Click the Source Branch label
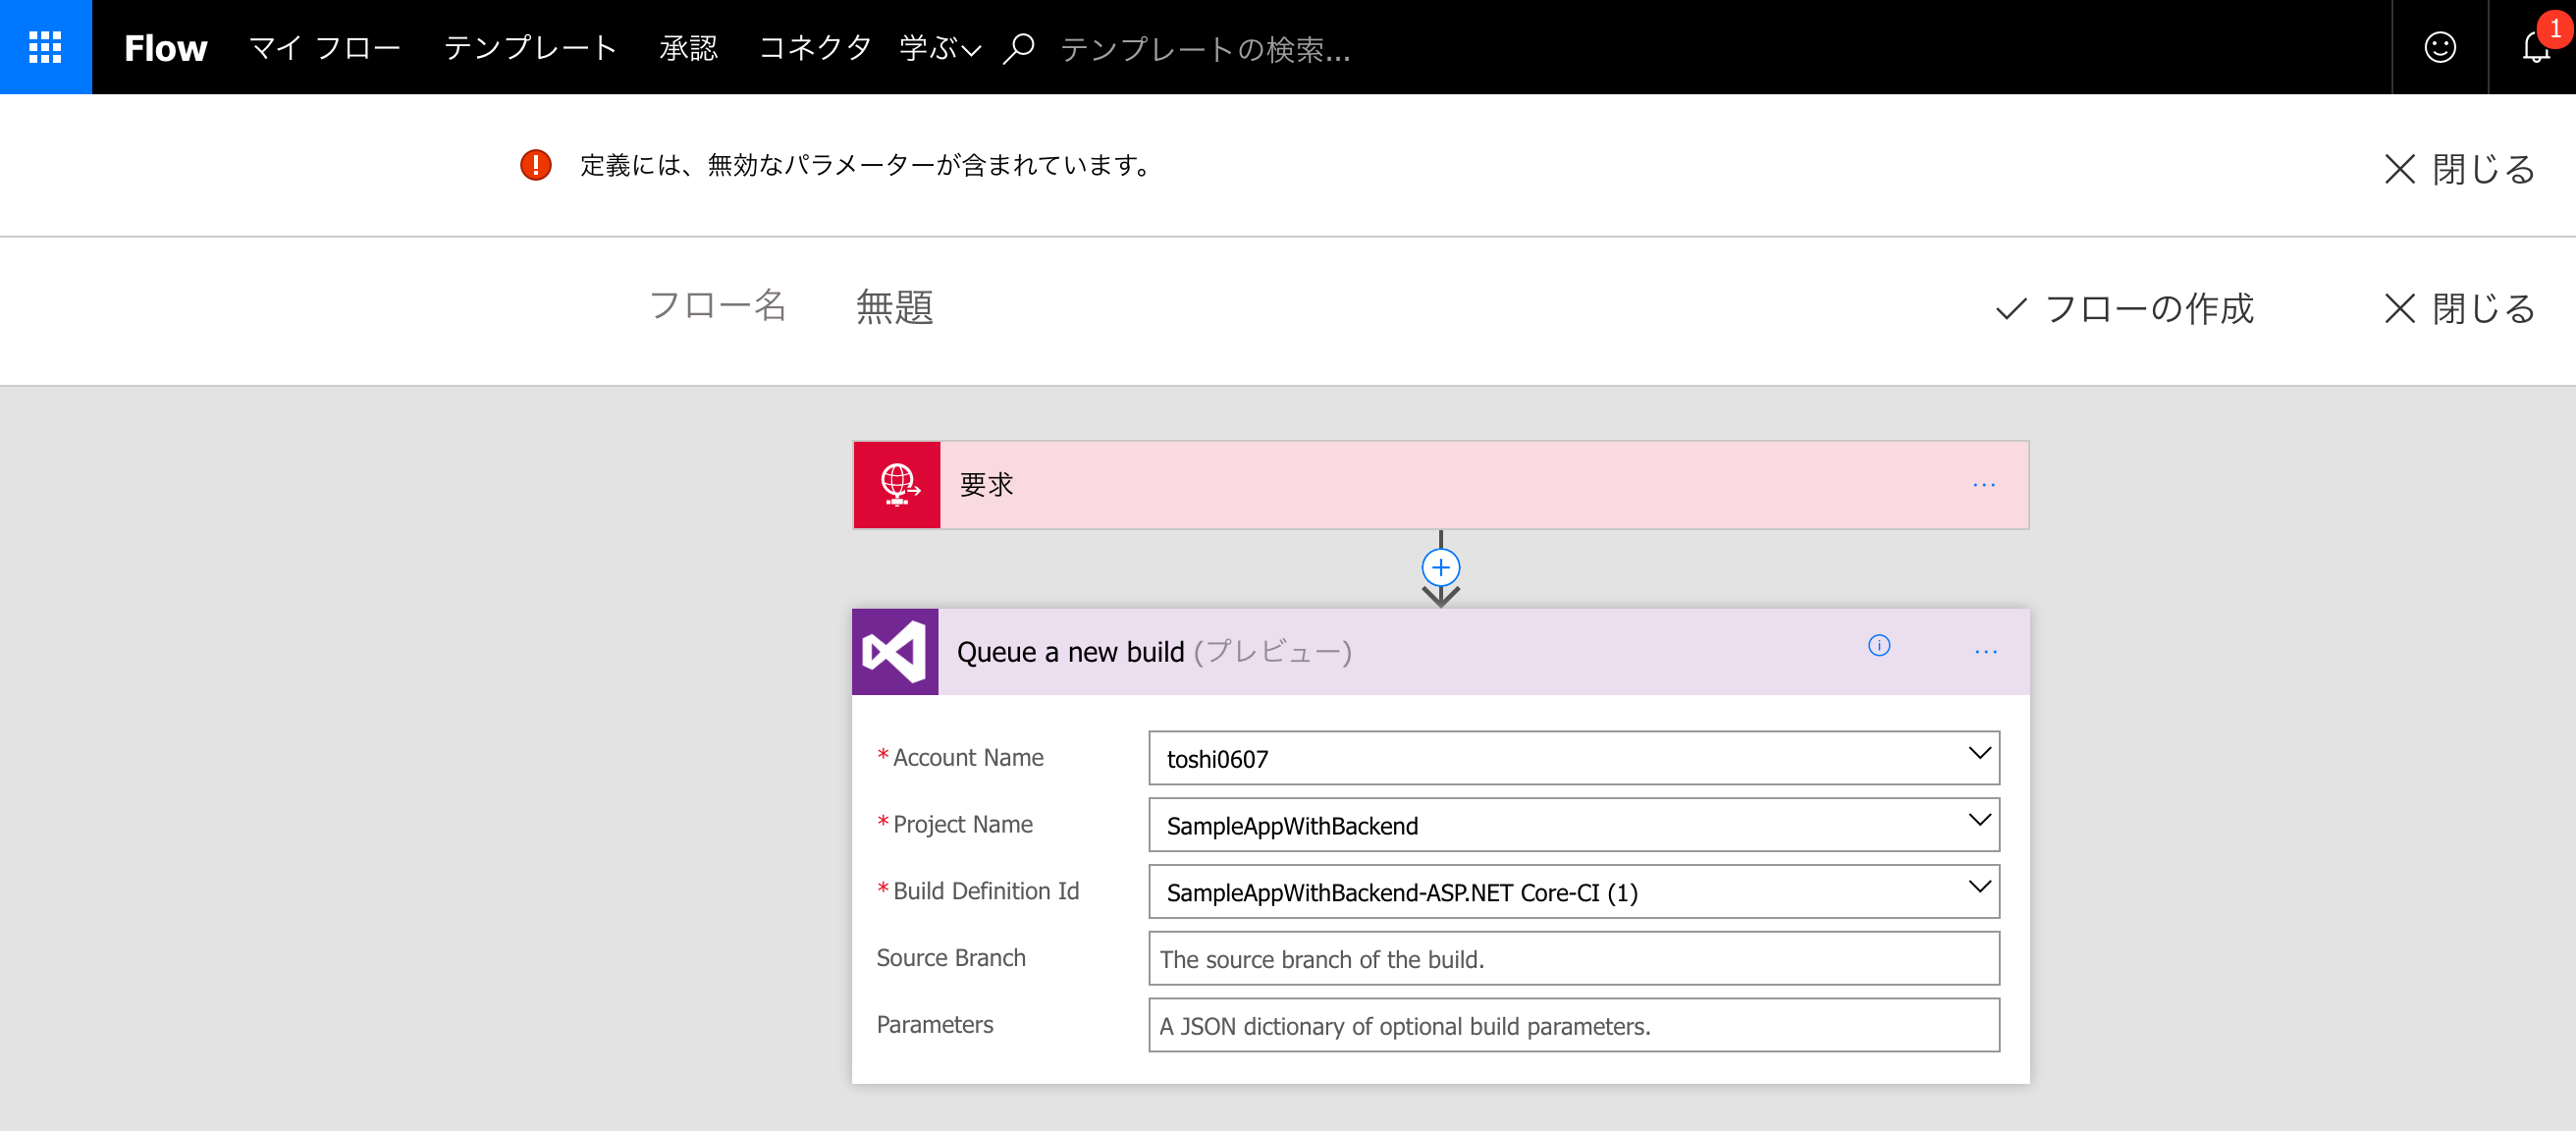The height and width of the screenshot is (1131, 2576). coord(951,958)
